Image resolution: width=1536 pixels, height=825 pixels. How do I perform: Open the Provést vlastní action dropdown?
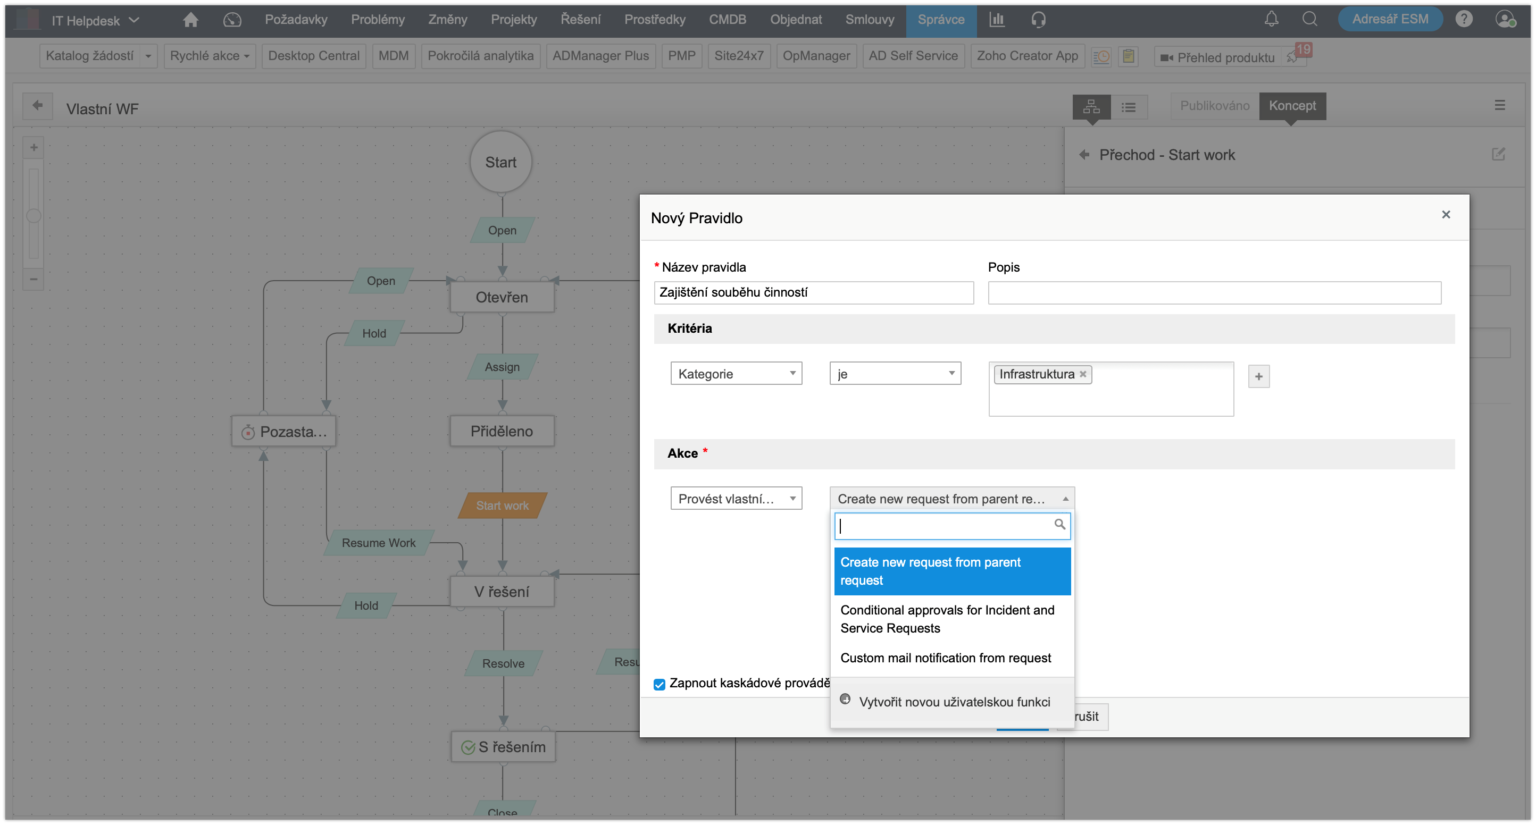pos(736,499)
